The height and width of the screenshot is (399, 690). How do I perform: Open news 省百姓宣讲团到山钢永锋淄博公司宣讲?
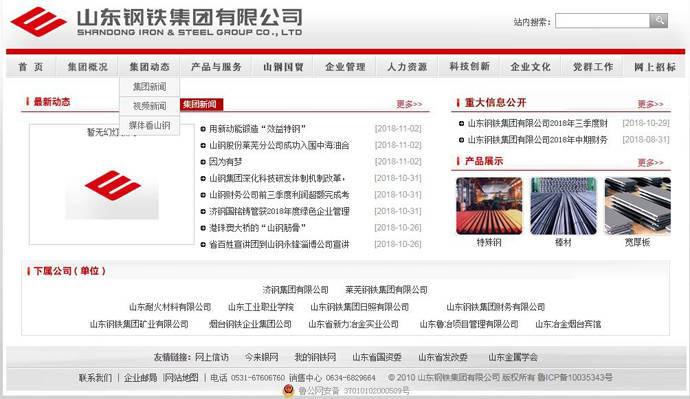(279, 245)
